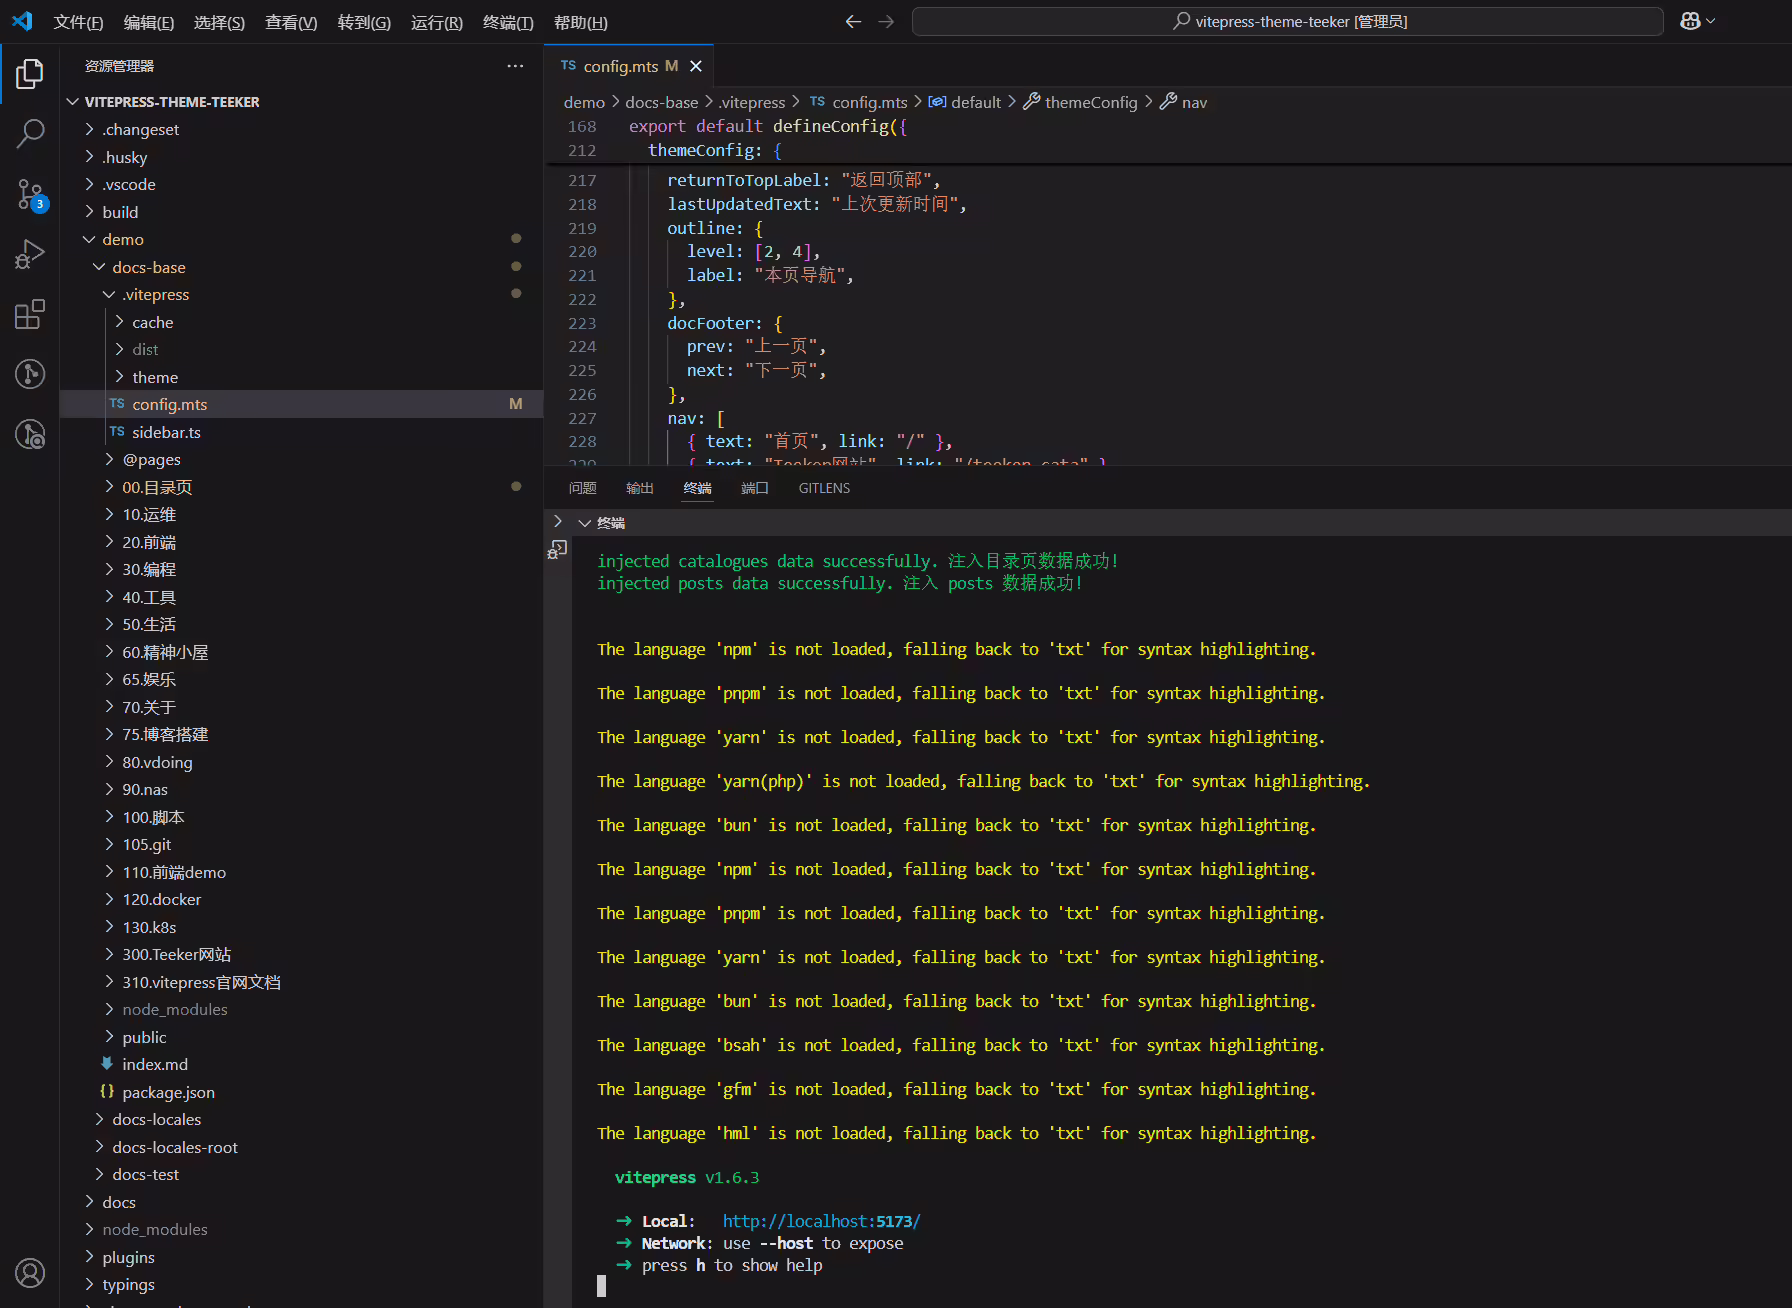Image resolution: width=1792 pixels, height=1308 pixels.
Task: Open the Run and Debug view
Action: pyautogui.click(x=30, y=254)
